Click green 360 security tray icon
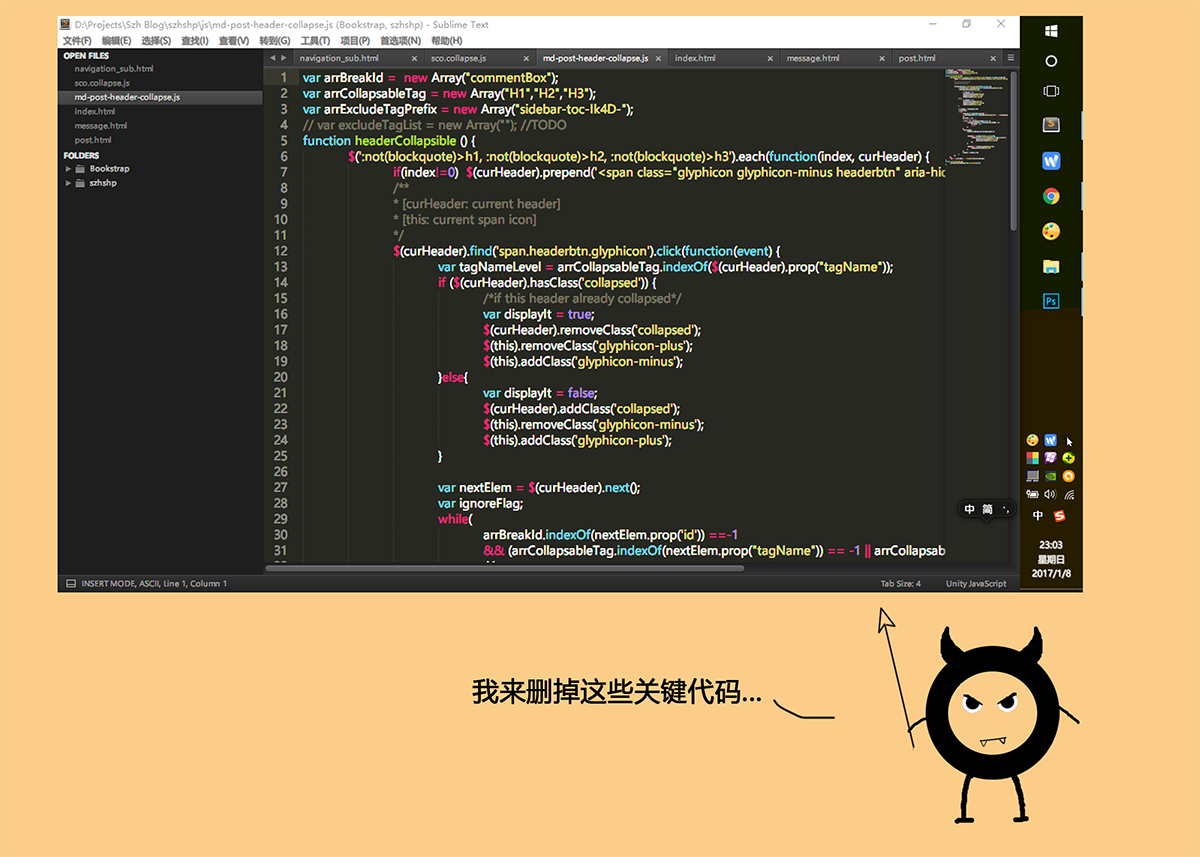1200x857 pixels. [x=1069, y=458]
